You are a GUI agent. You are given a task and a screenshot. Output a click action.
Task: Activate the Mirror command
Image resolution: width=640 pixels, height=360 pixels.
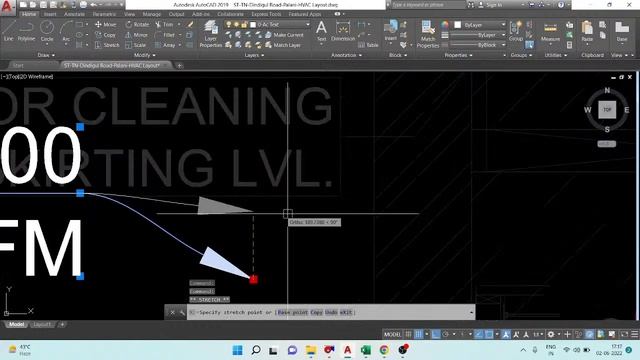coord(136,35)
